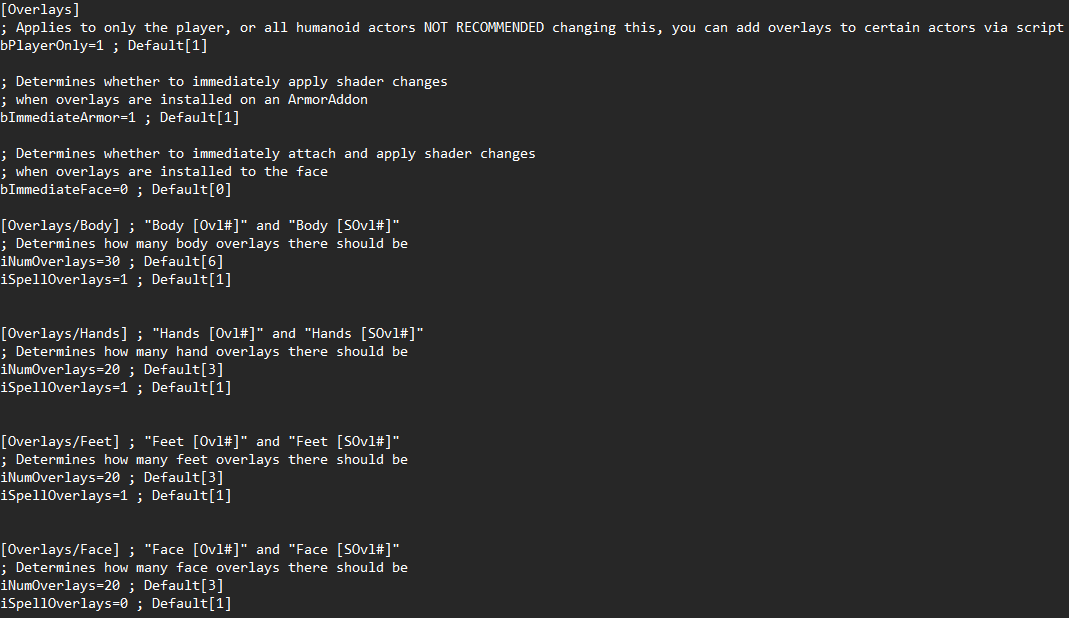Click iNumOverlays=20 in Hands section
Screen dimensions: 1069x618
(x=60, y=370)
